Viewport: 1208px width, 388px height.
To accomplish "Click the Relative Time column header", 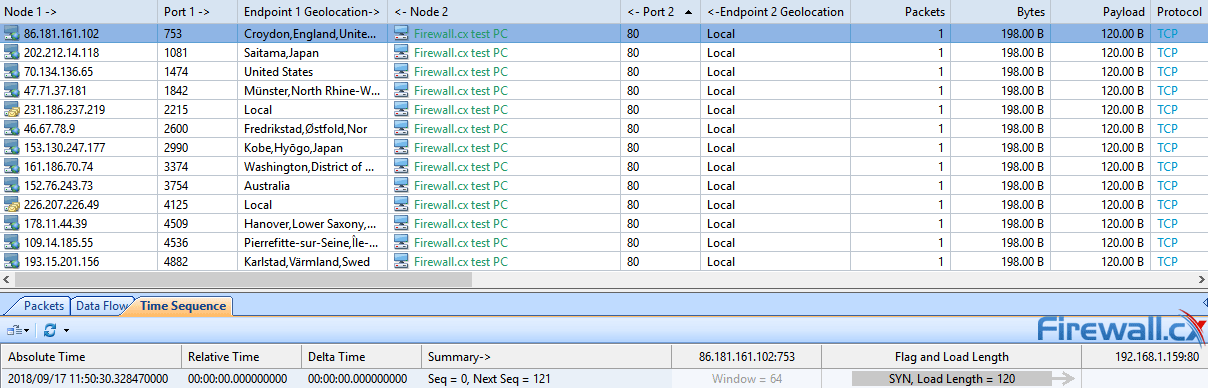I will 241,357.
